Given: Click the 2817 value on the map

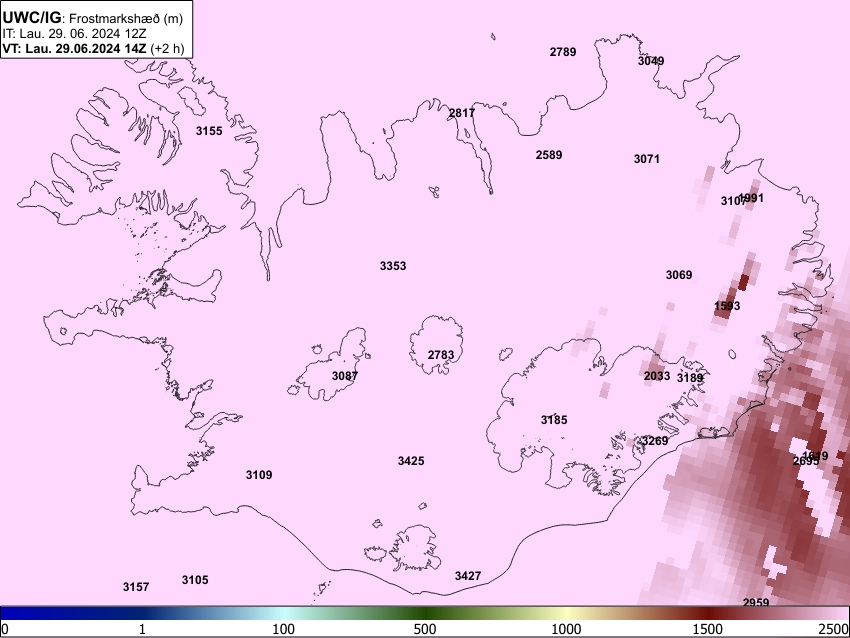Looking at the screenshot, I should (461, 113).
